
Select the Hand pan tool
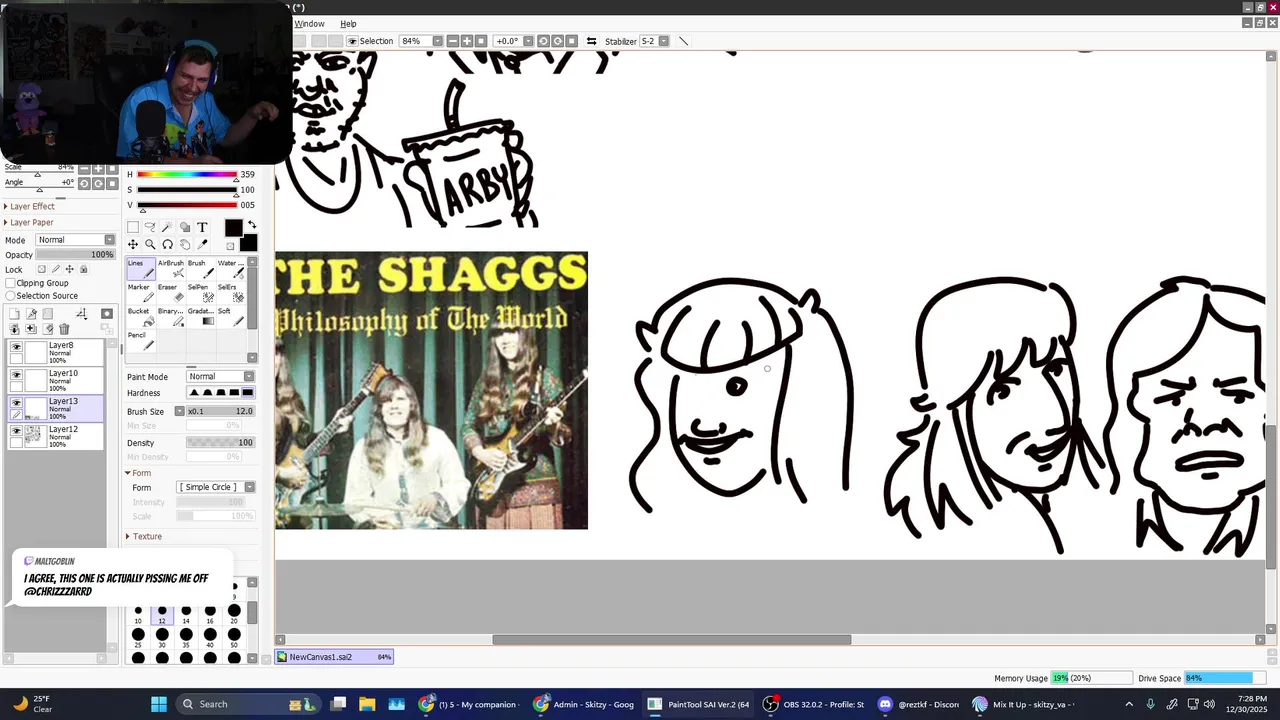[185, 244]
